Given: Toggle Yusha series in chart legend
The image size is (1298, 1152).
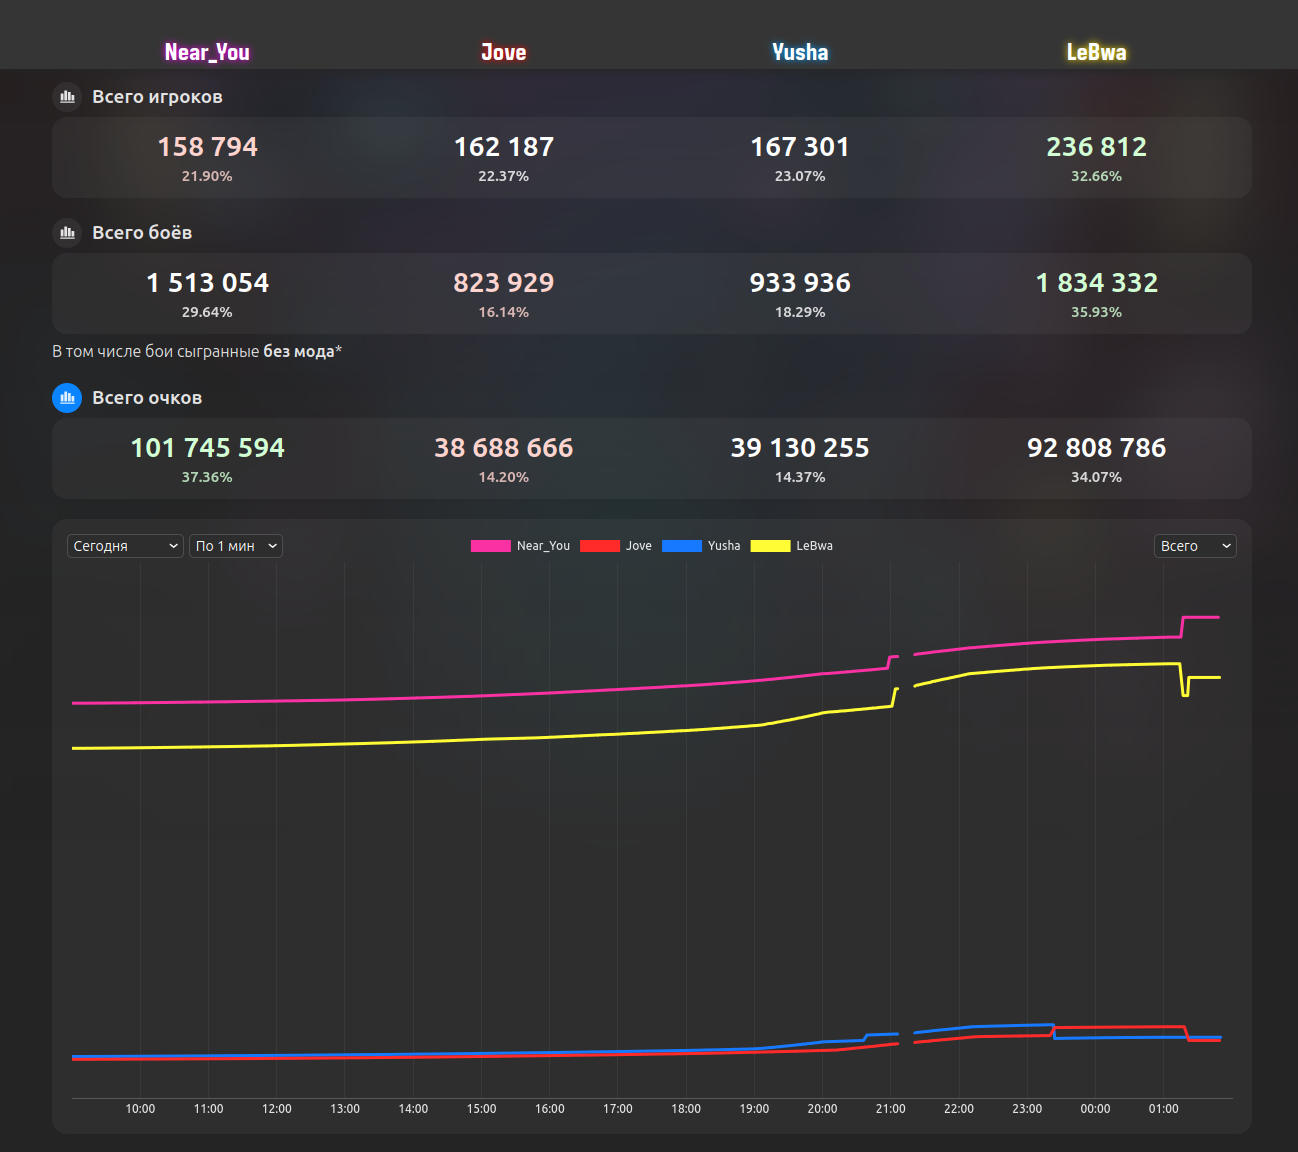Looking at the screenshot, I should point(701,546).
